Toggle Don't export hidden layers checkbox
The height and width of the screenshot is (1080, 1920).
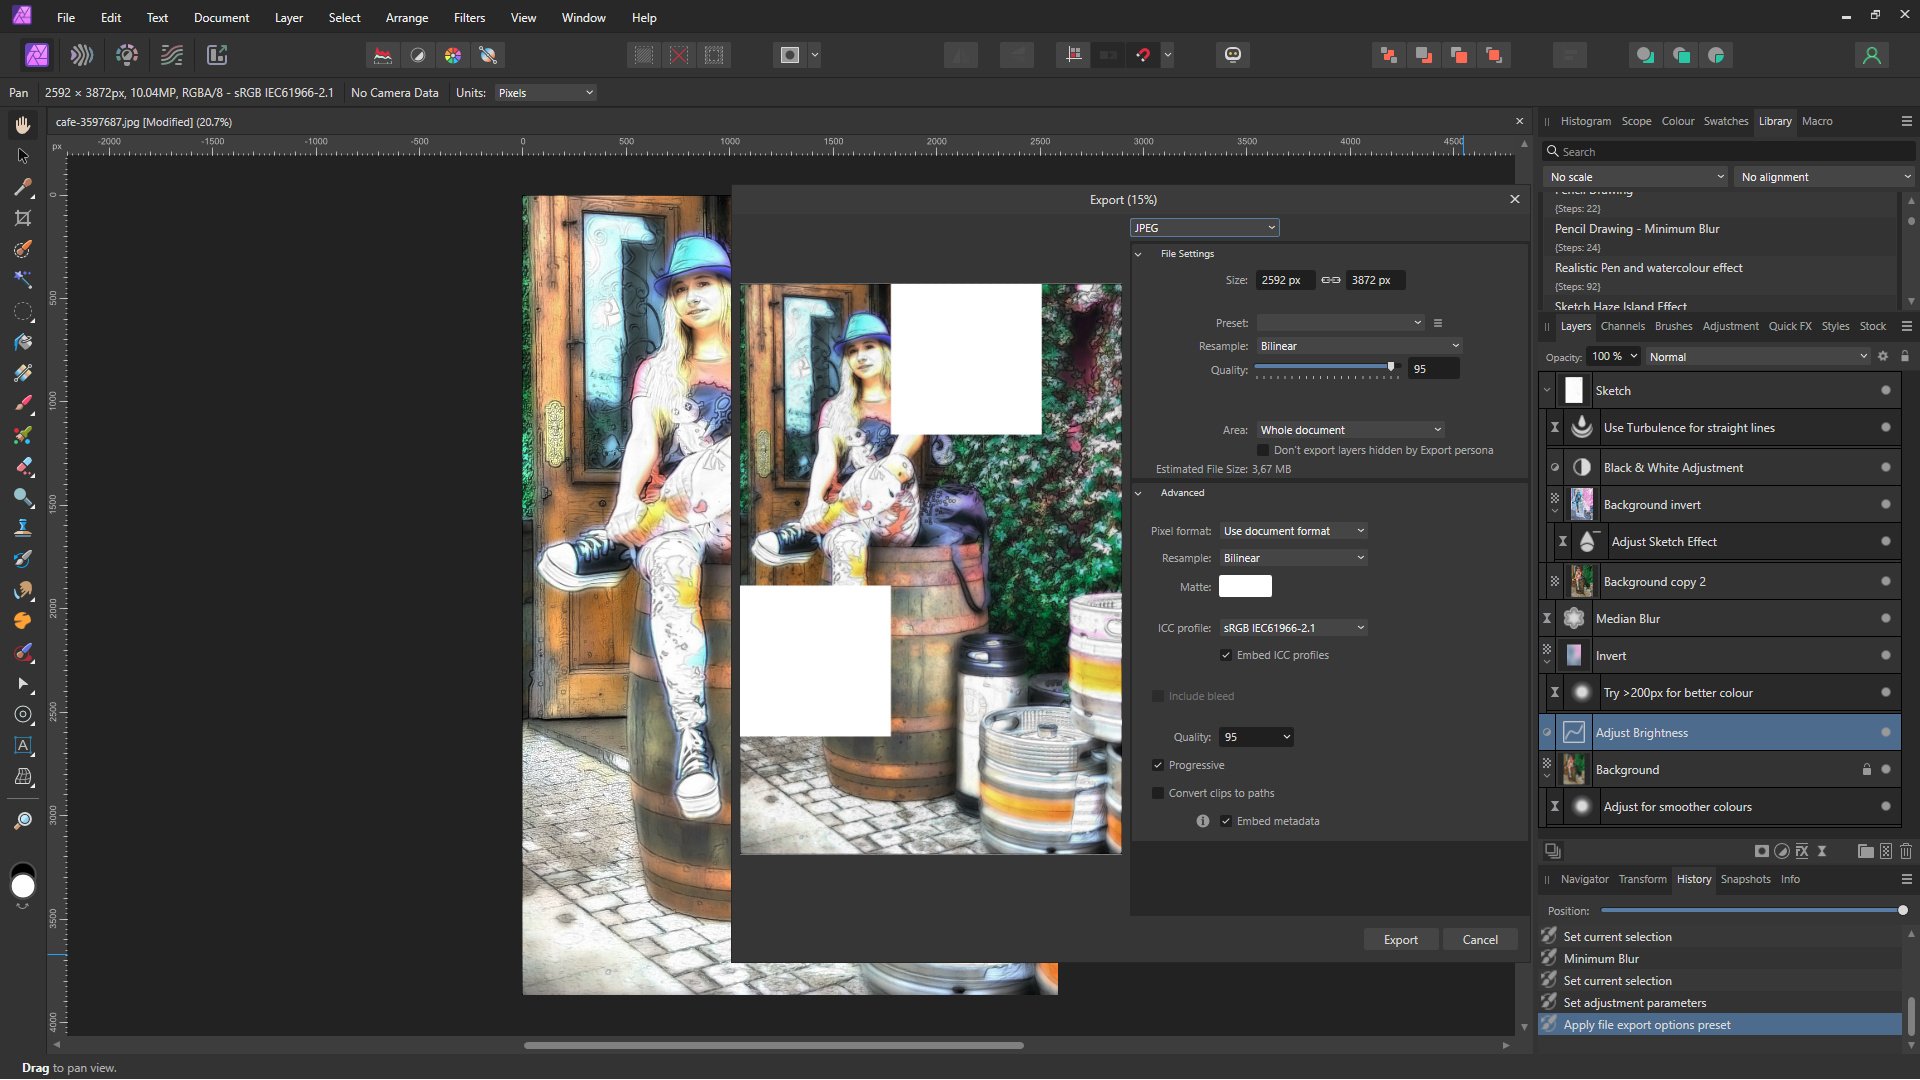point(1263,450)
